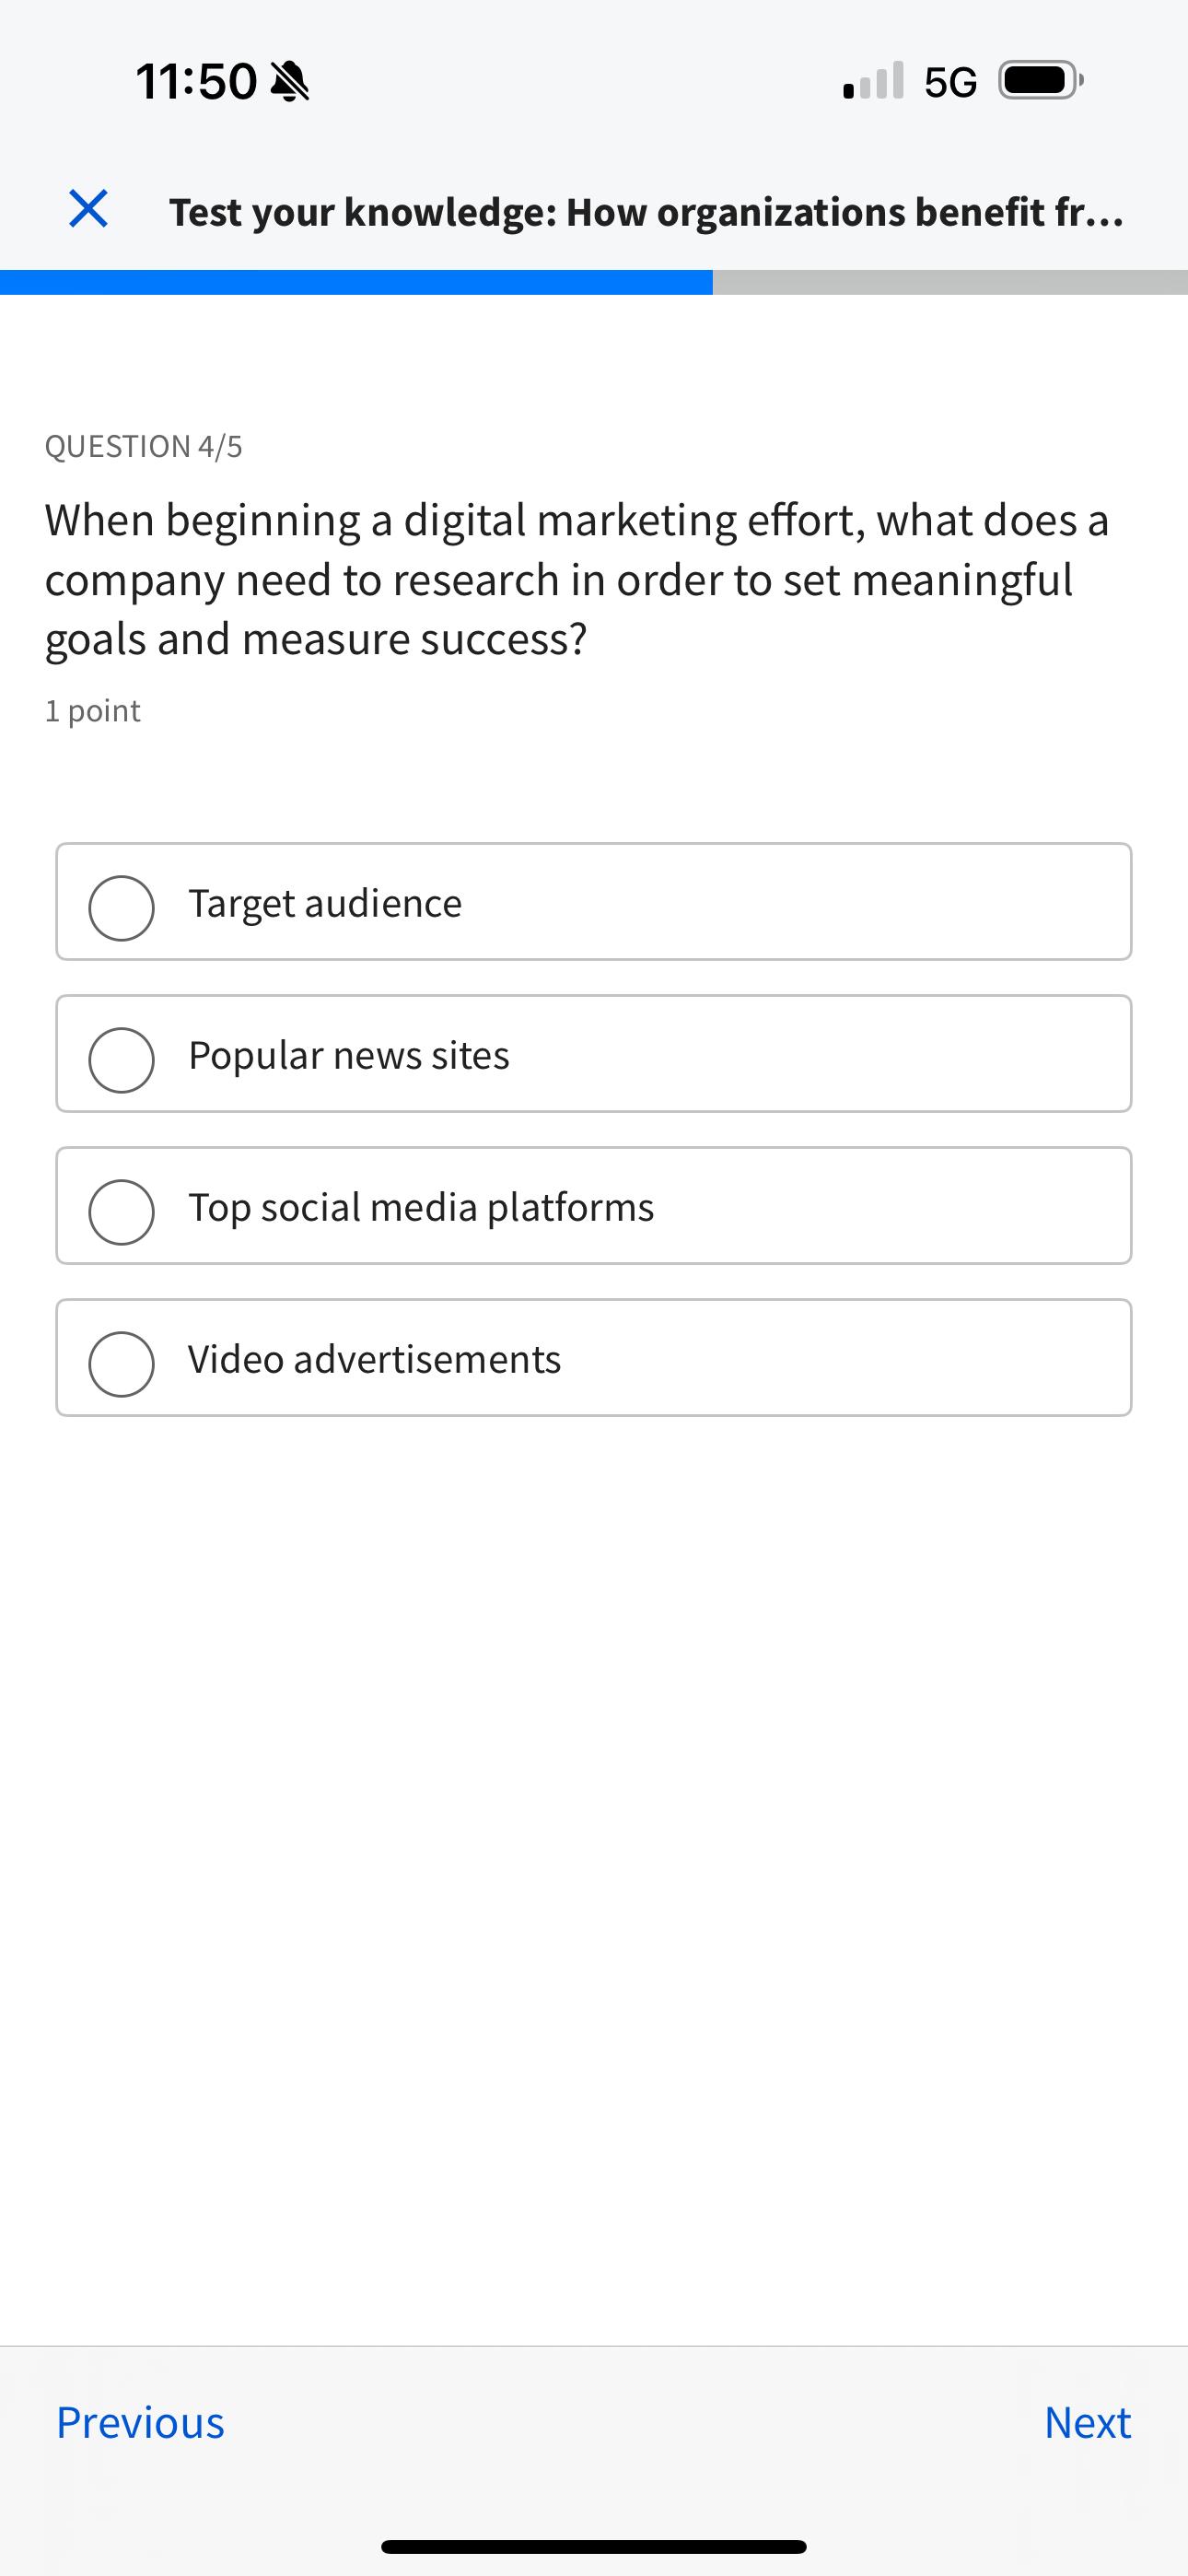Click the QUESTION 4/5 label

(x=146, y=446)
